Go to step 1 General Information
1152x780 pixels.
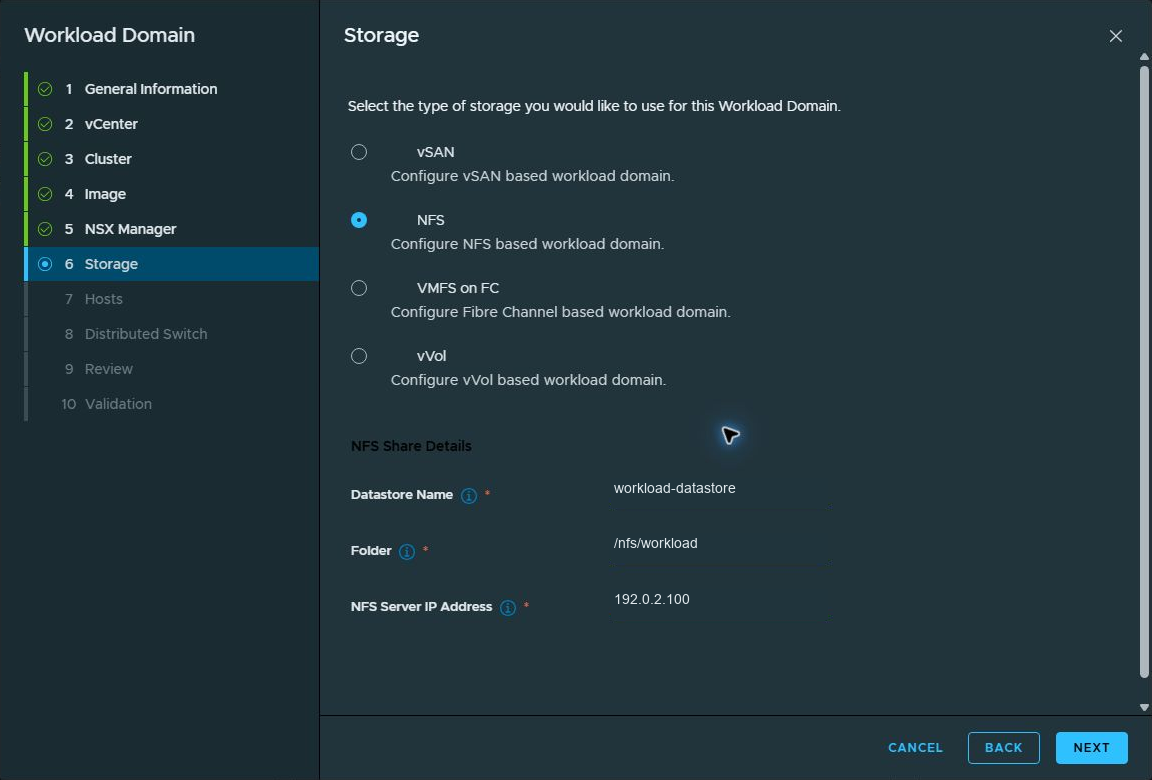click(x=173, y=89)
